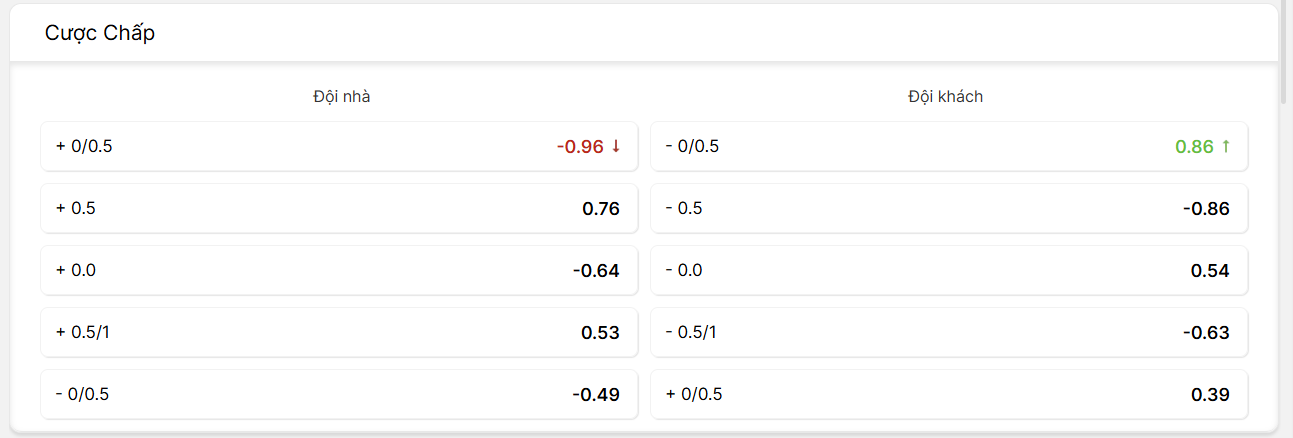The height and width of the screenshot is (438, 1293).
Task: Click the Đội khách column label
Action: pos(945,97)
